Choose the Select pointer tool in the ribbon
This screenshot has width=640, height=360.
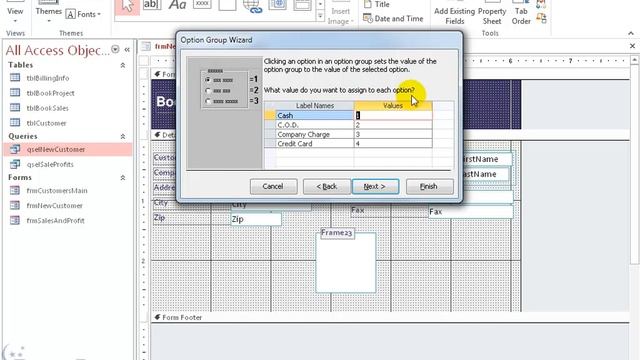point(127,7)
